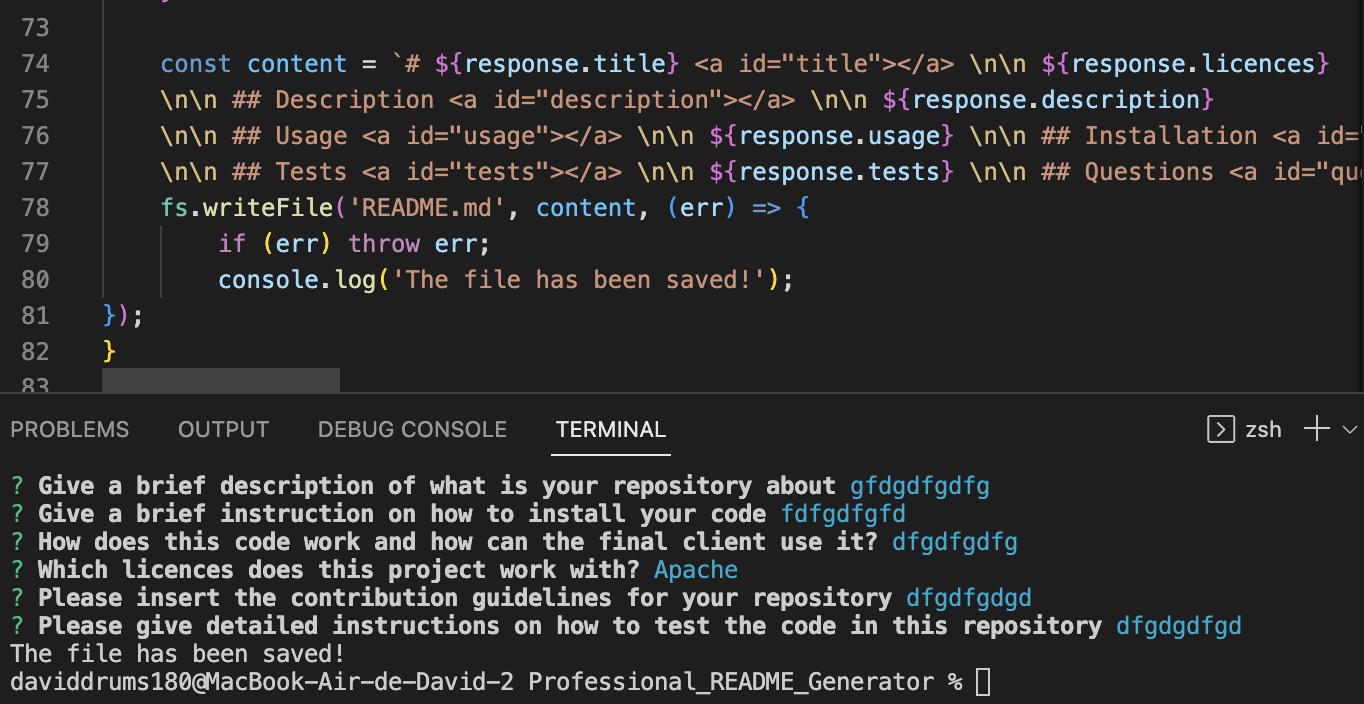Switch to the PROBLEMS tab
Image resolution: width=1364 pixels, height=704 pixels.
click(69, 429)
